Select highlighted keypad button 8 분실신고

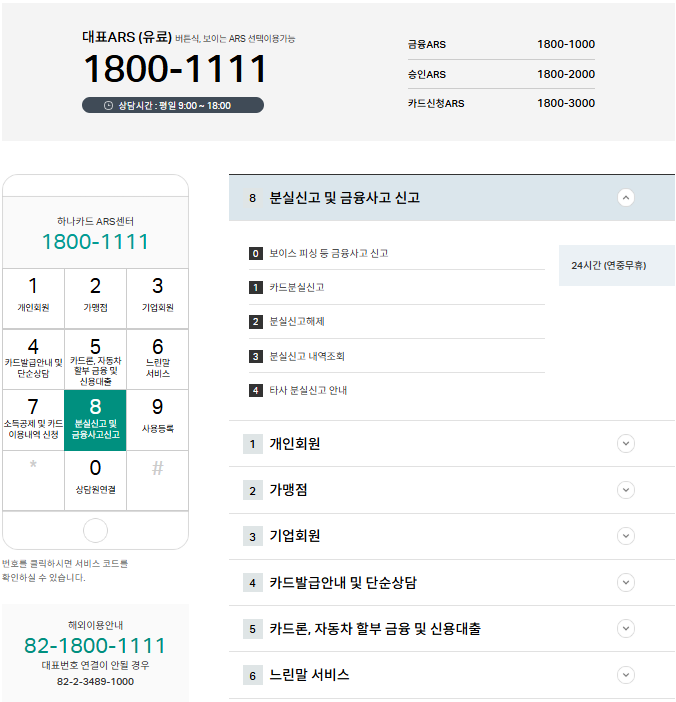[x=95, y=420]
